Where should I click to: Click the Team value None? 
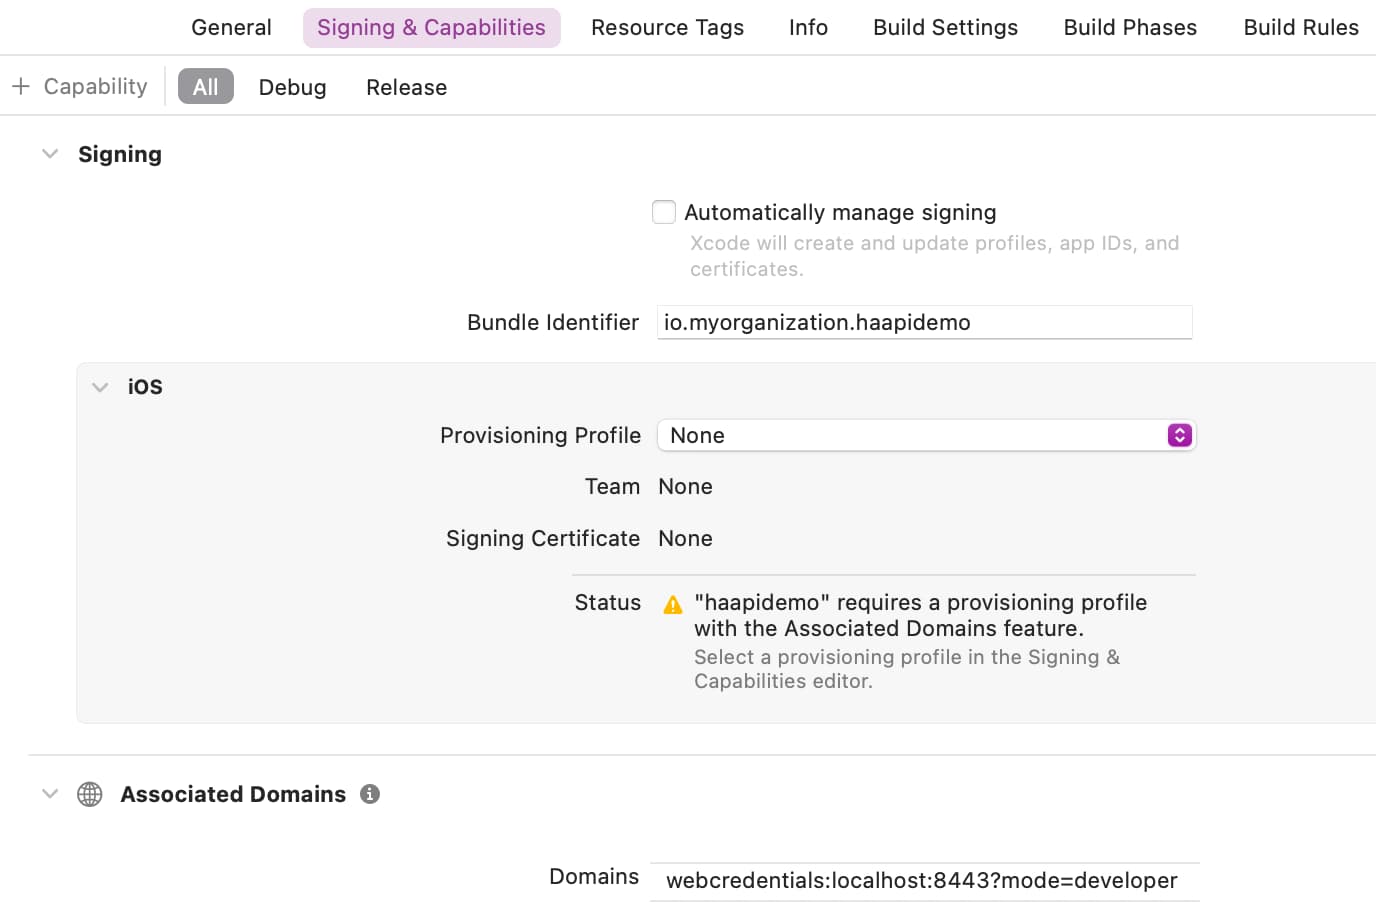(x=685, y=487)
